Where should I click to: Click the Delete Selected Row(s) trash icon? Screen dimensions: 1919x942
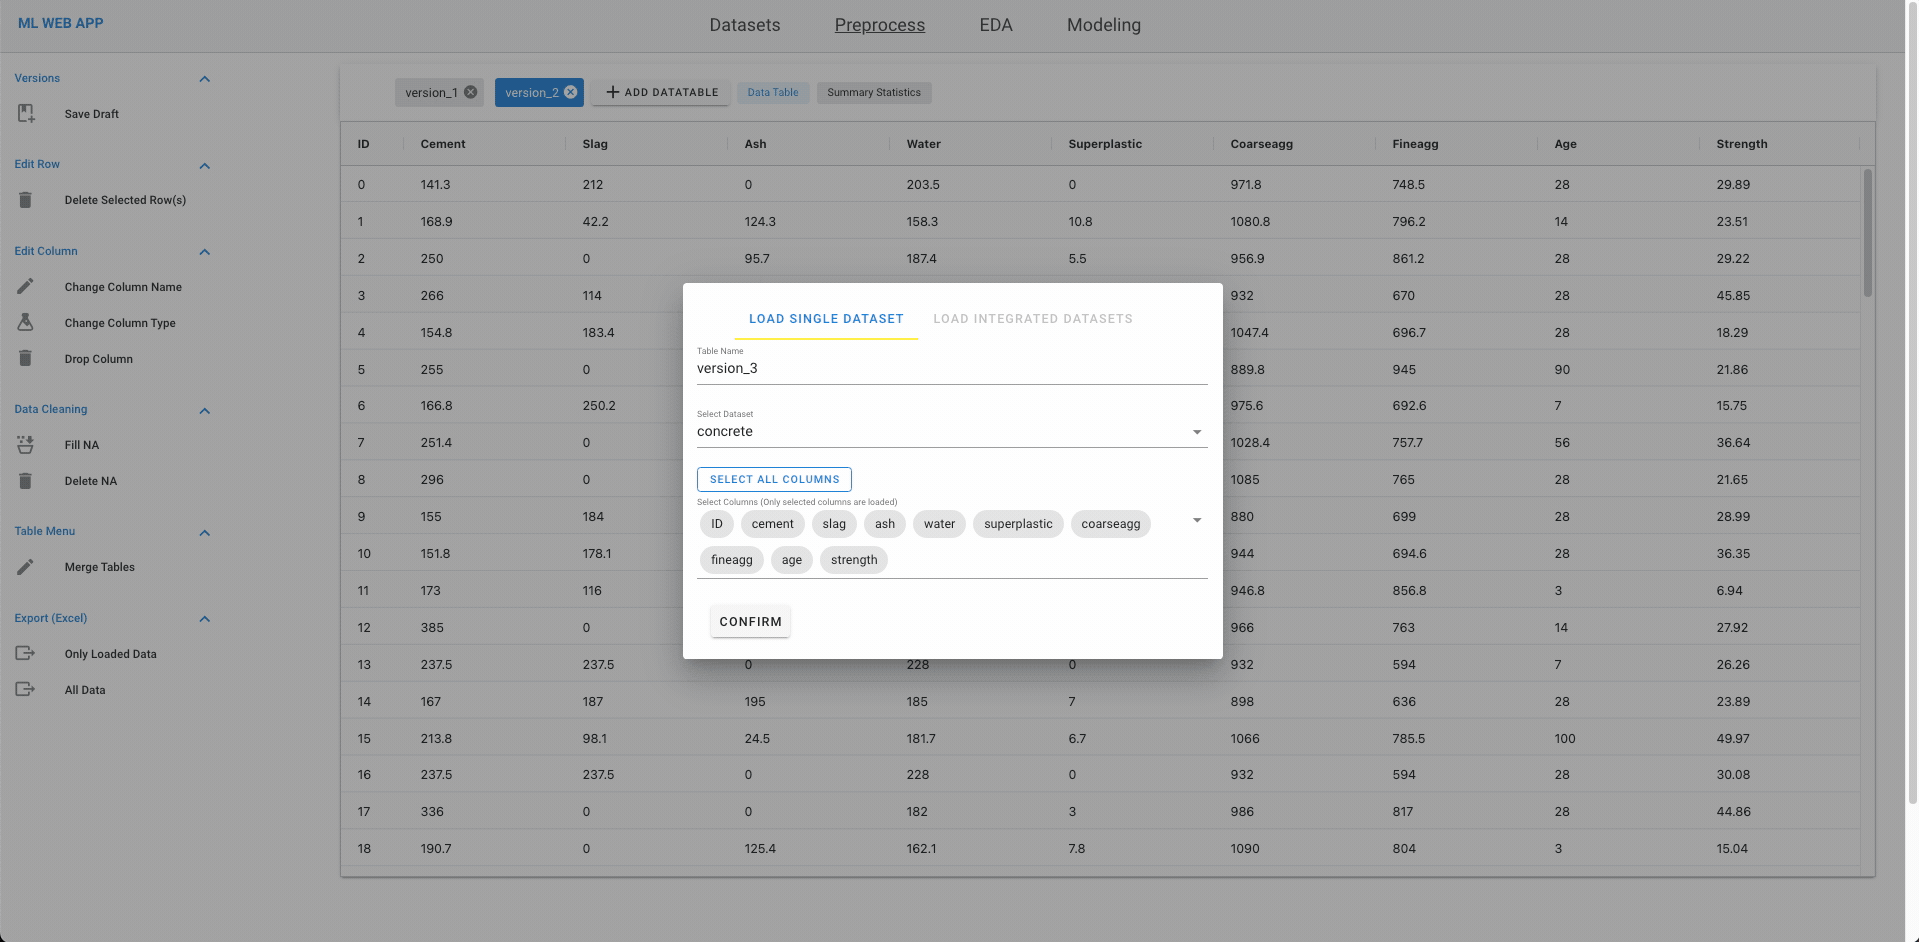pos(25,200)
